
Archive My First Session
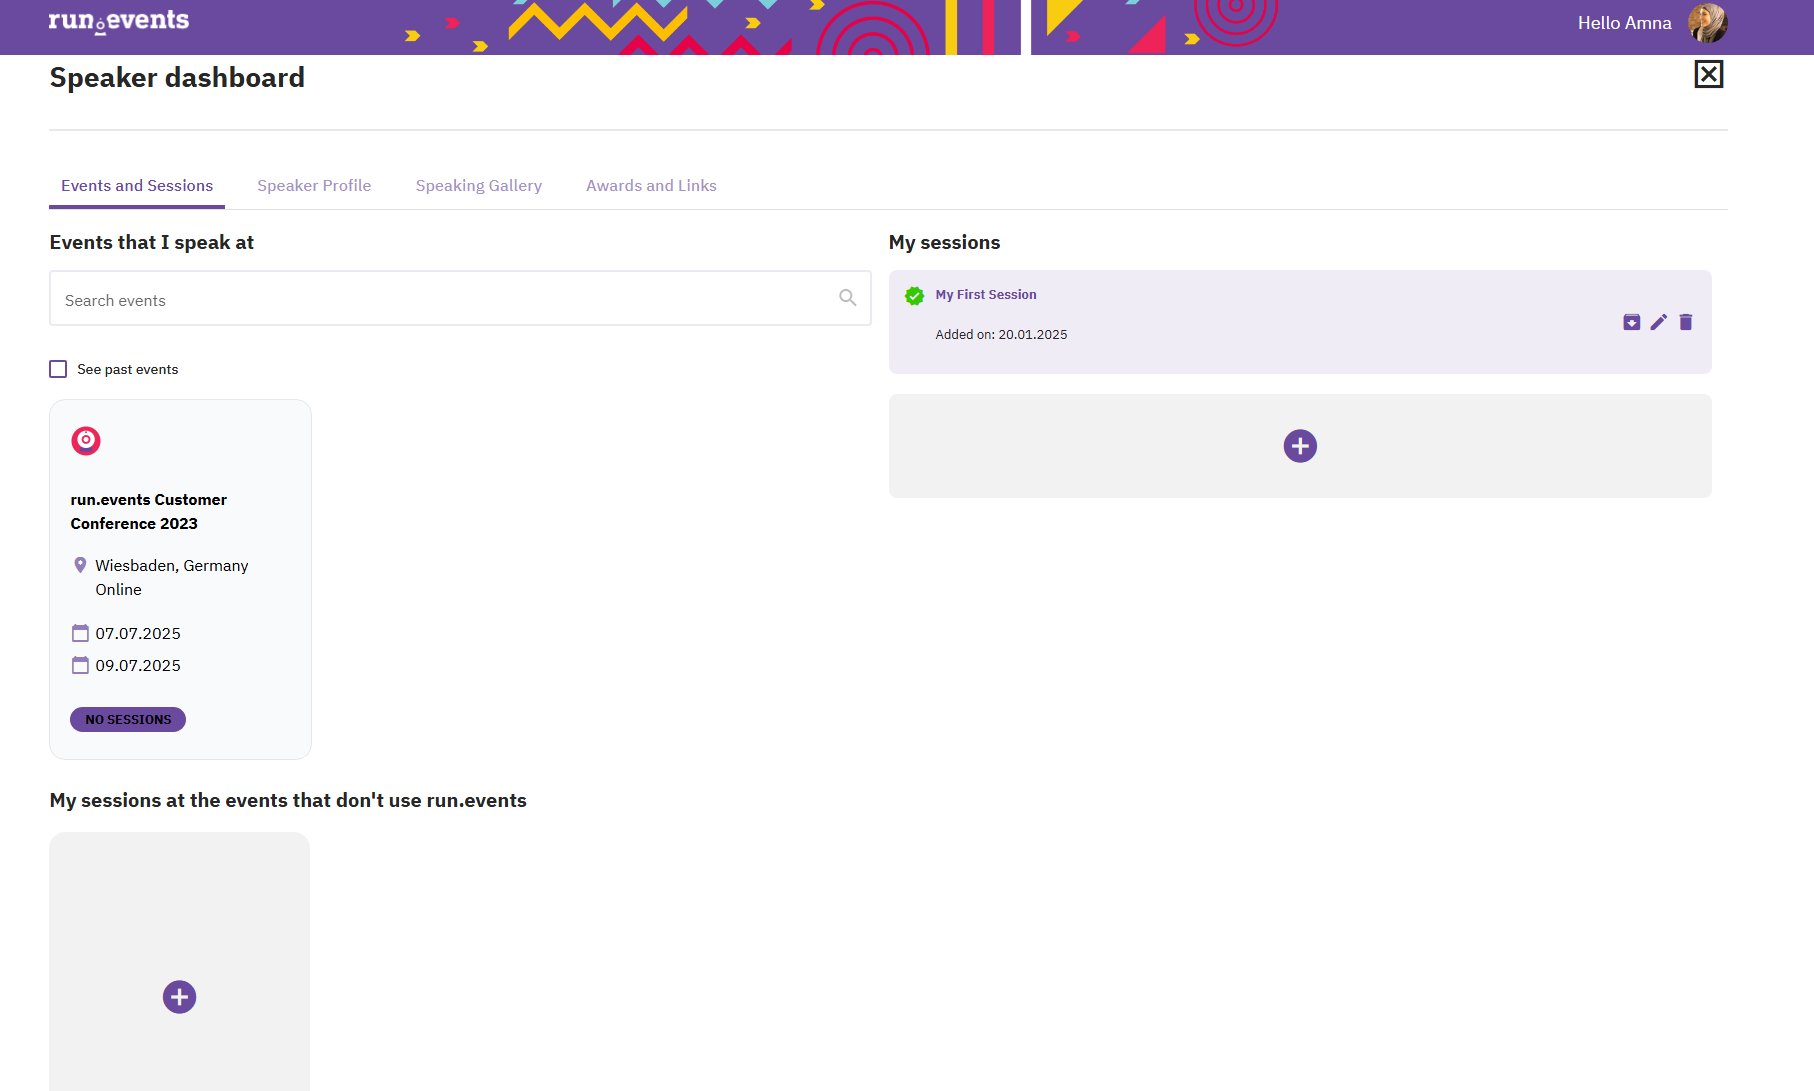tap(1631, 322)
